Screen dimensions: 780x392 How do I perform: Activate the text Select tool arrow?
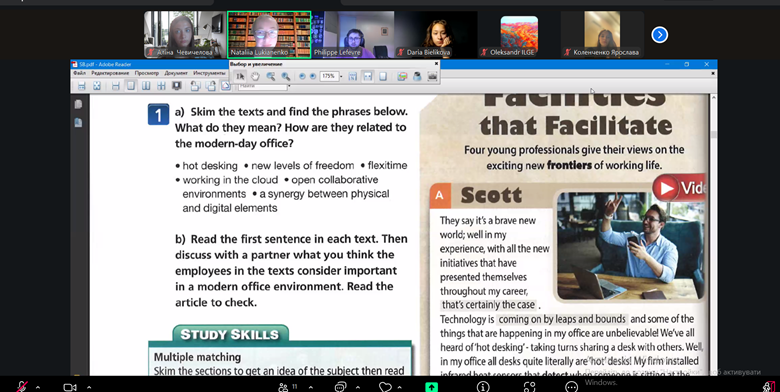[240, 76]
